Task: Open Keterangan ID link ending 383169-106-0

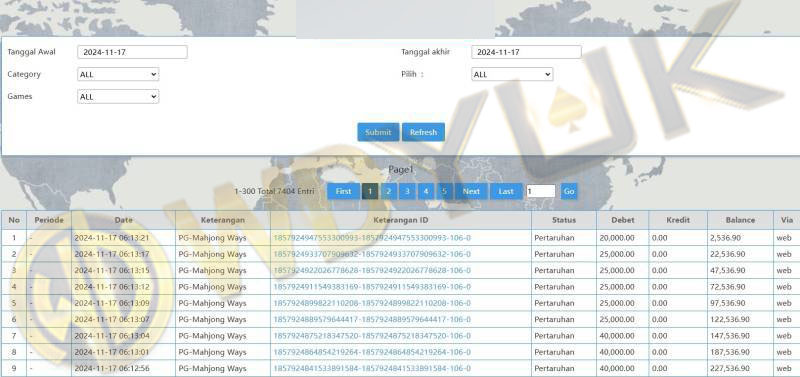Action: [x=372, y=287]
